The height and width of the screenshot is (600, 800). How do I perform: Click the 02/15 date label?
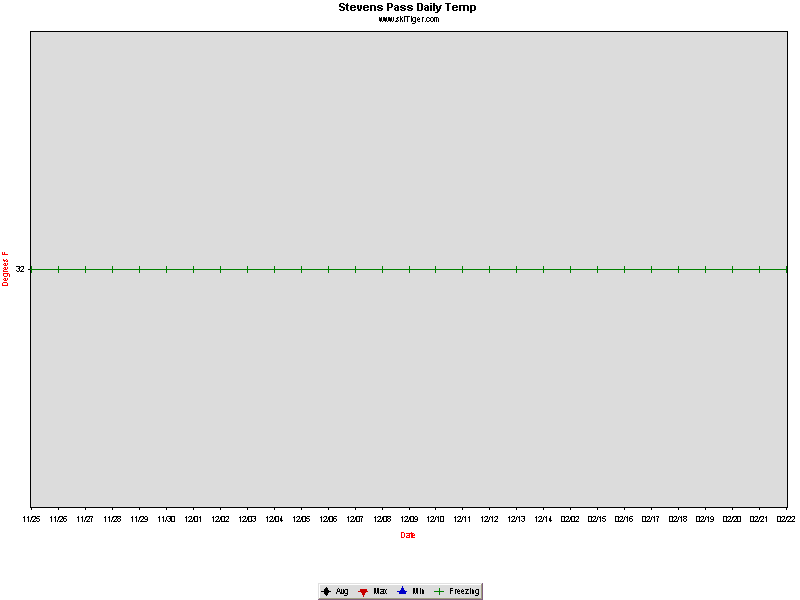pyautogui.click(x=597, y=519)
